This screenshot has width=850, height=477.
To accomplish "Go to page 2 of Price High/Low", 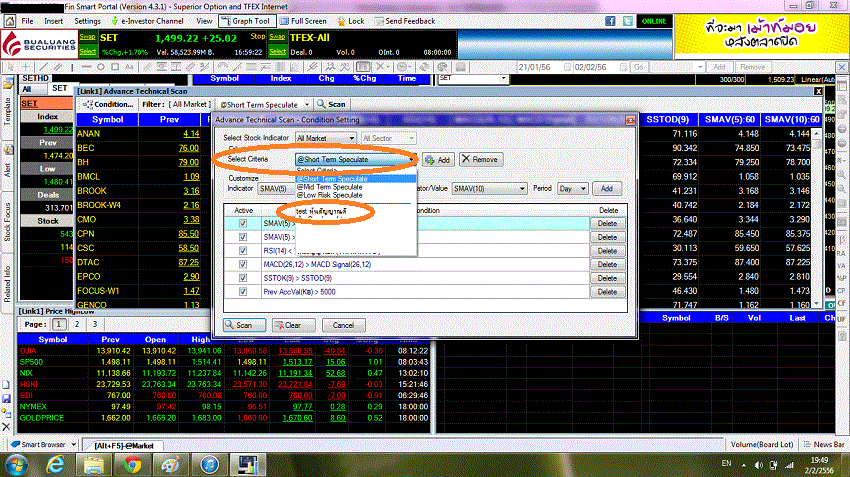I will point(77,324).
